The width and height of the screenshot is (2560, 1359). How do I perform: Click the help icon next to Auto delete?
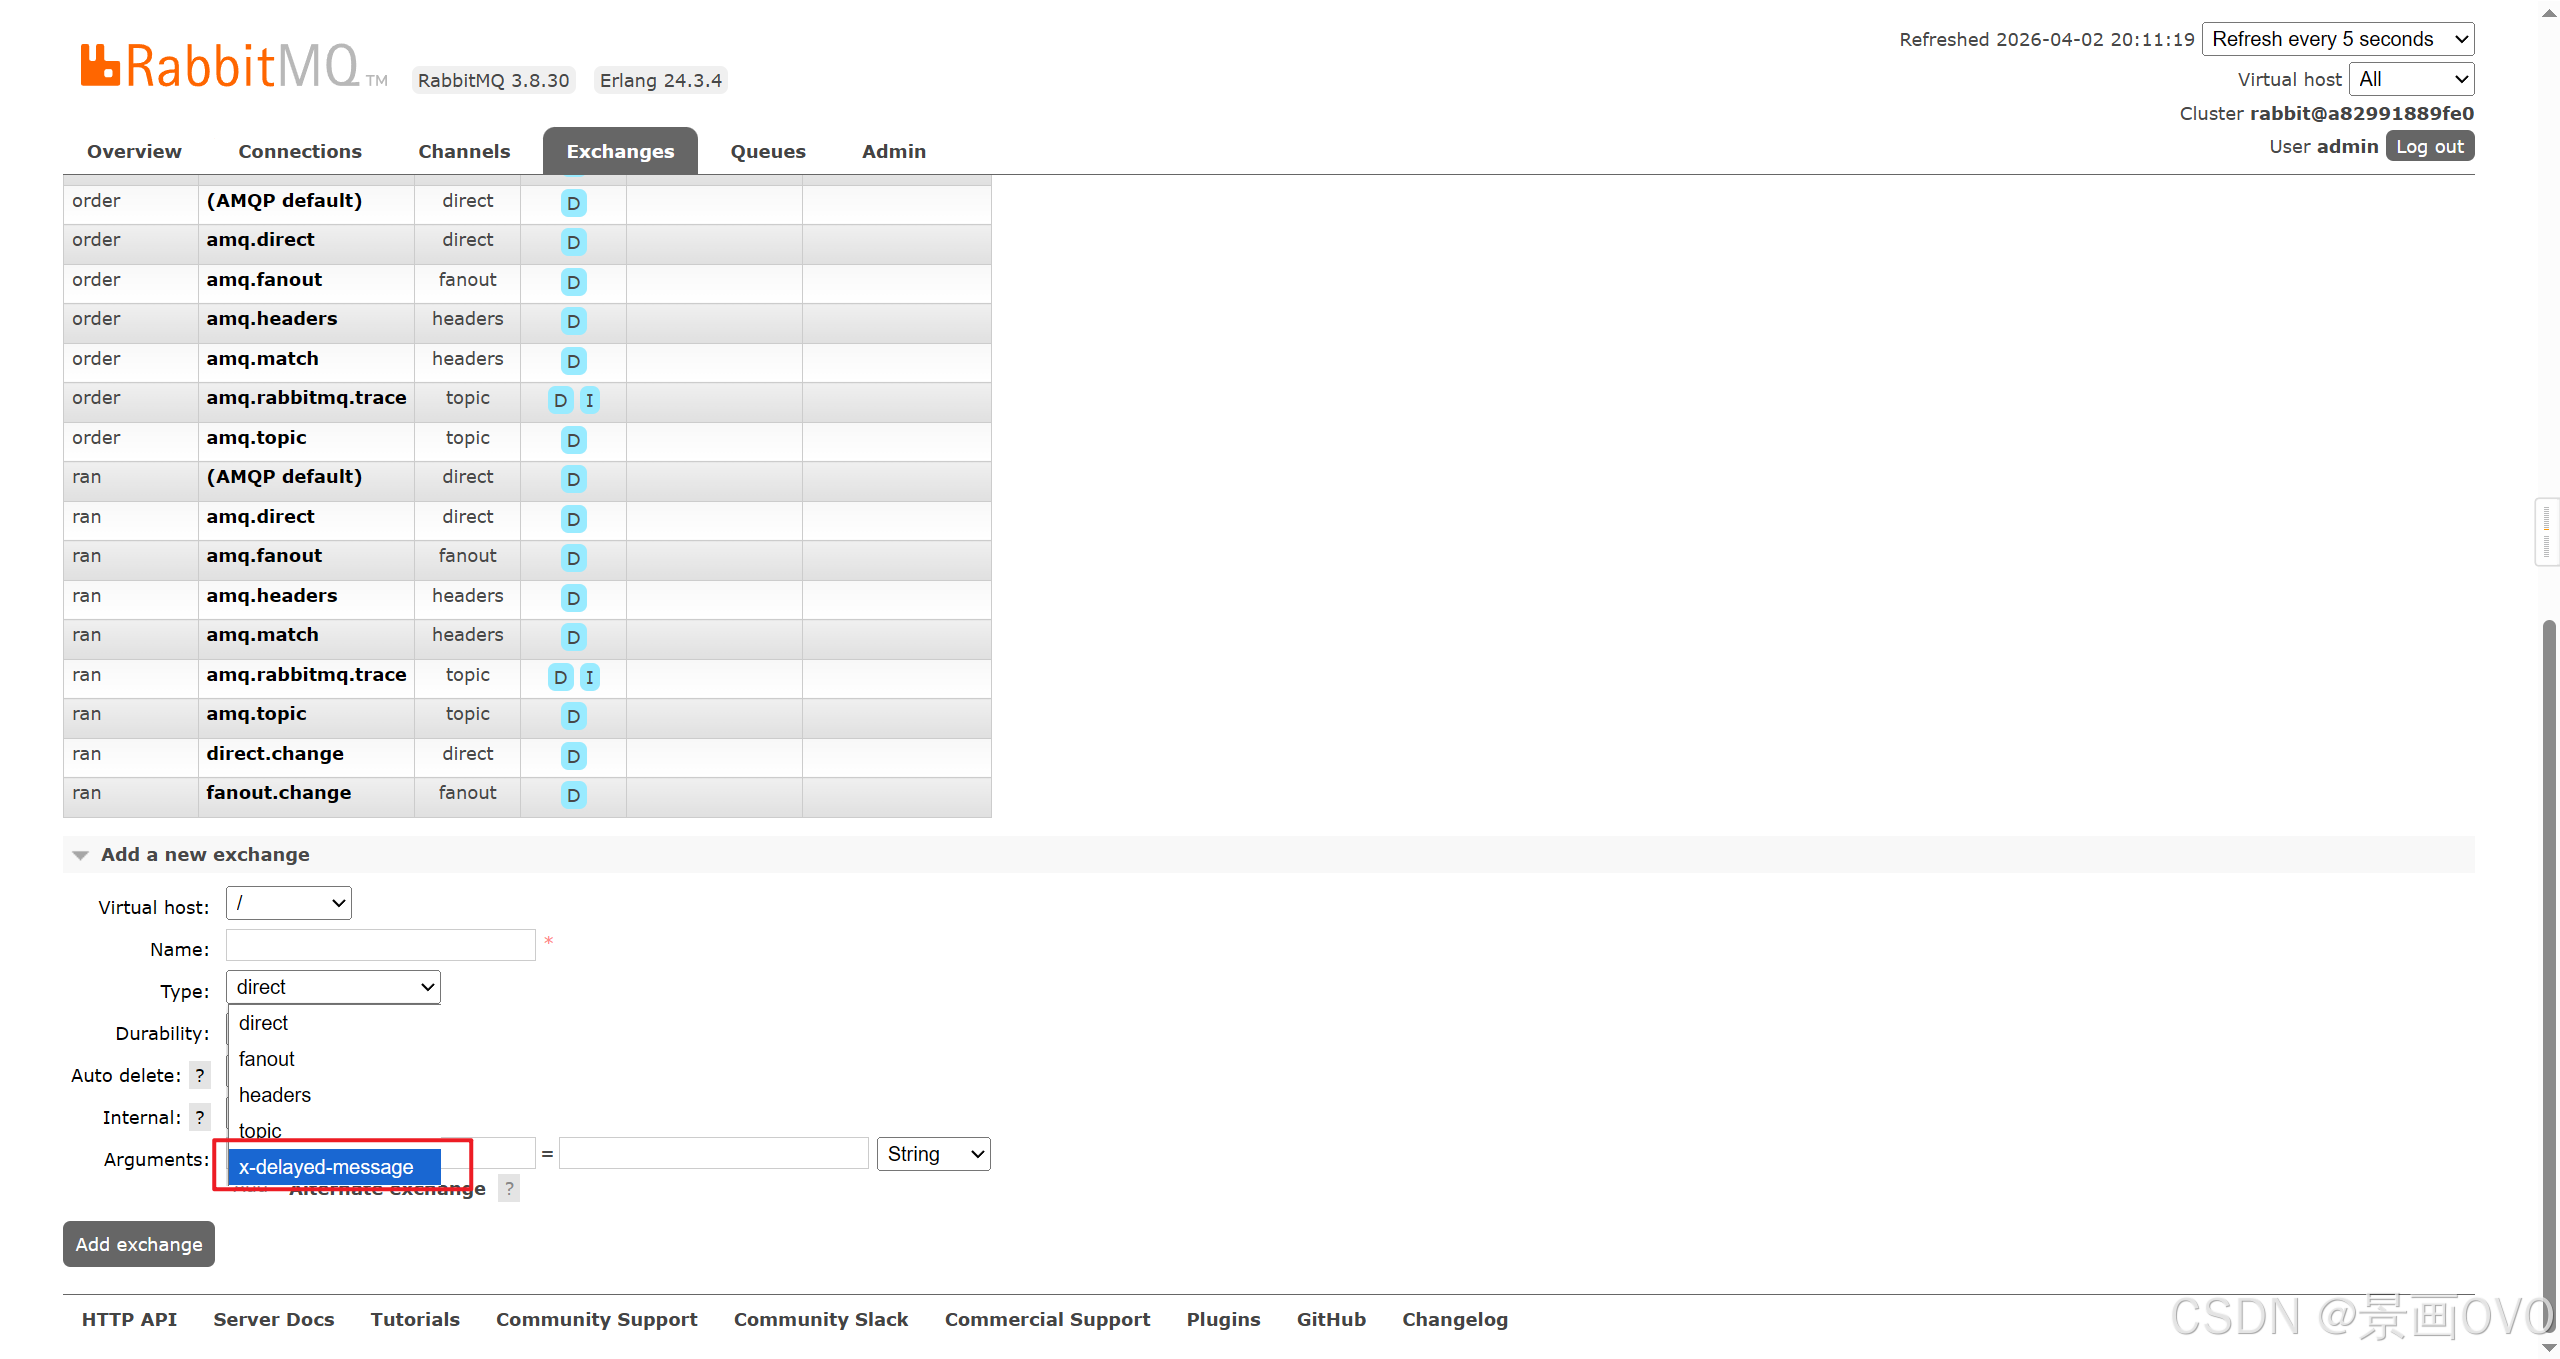coord(200,1075)
